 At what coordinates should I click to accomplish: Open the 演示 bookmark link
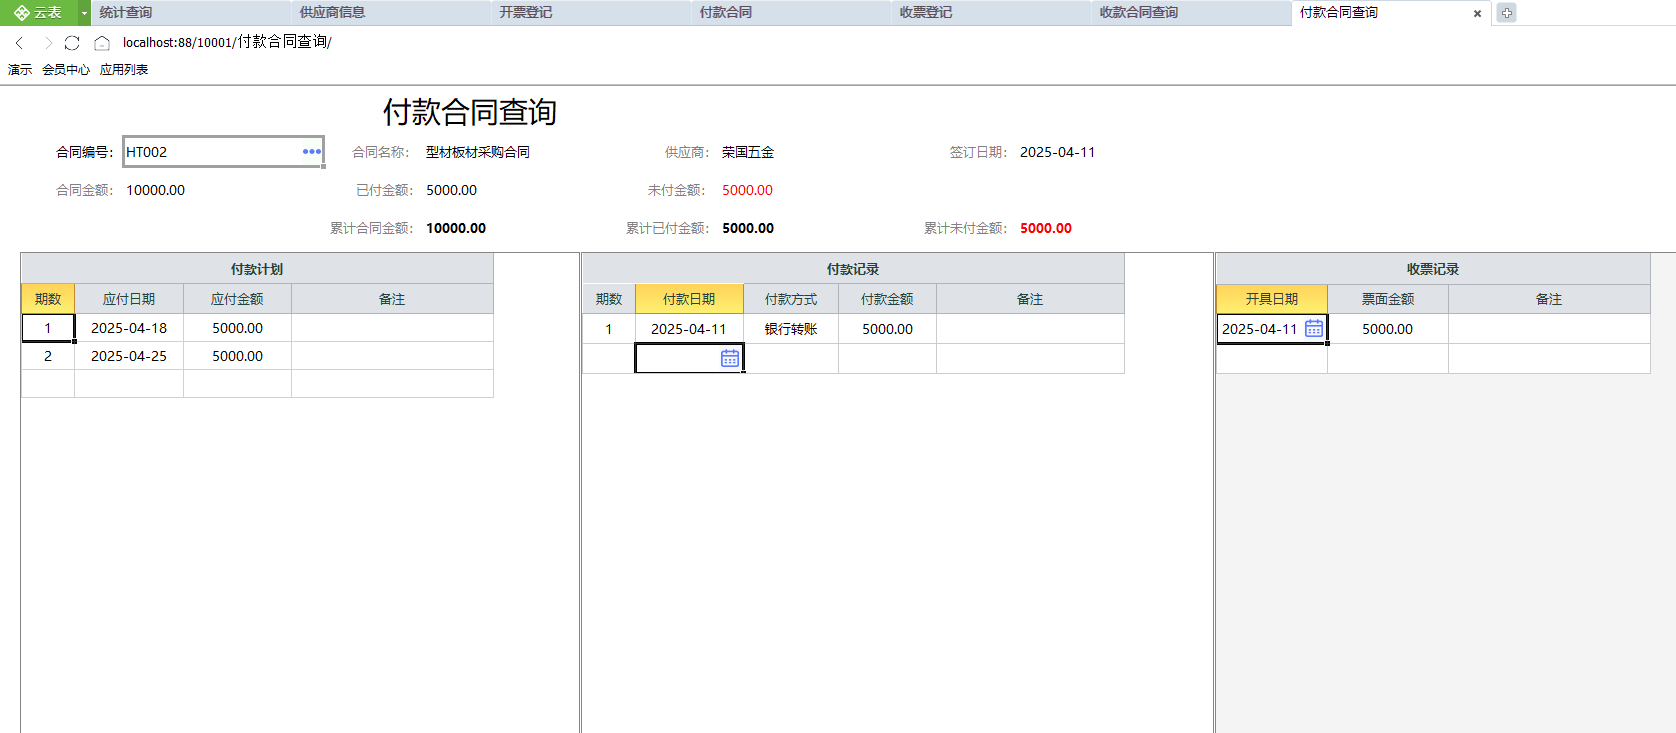(x=20, y=70)
